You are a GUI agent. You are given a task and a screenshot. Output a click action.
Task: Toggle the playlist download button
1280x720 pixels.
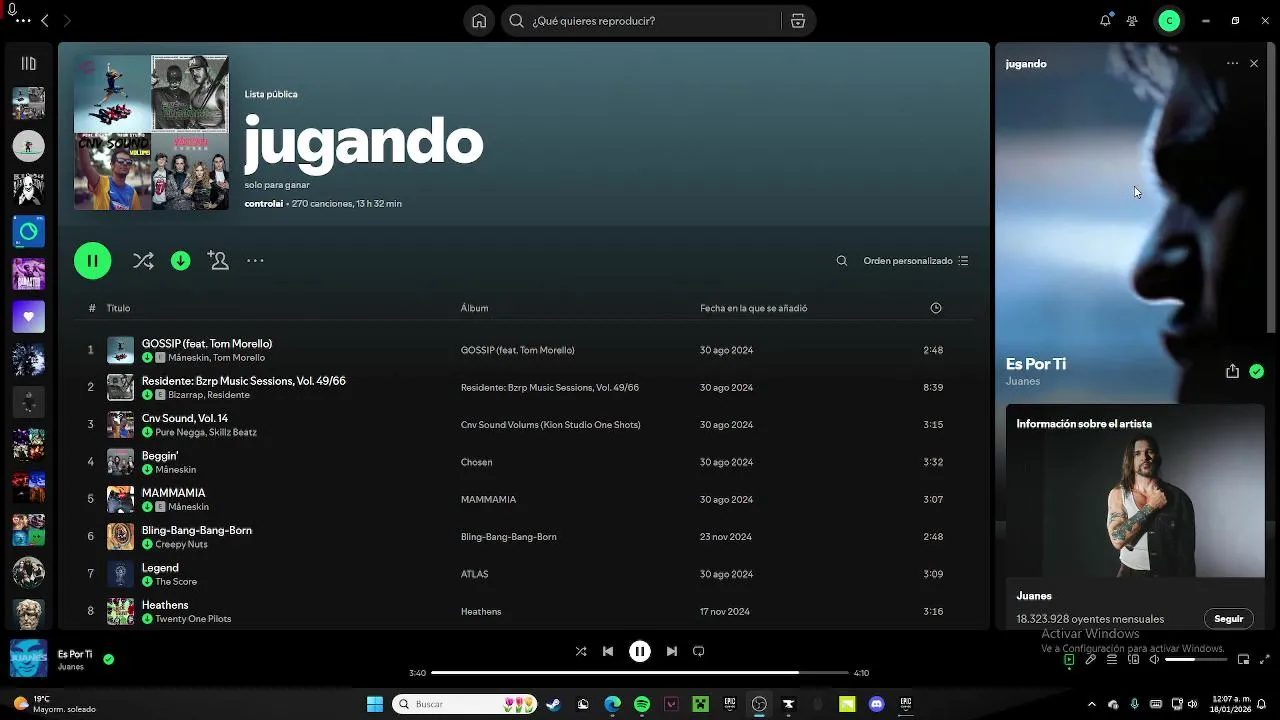[x=180, y=261]
